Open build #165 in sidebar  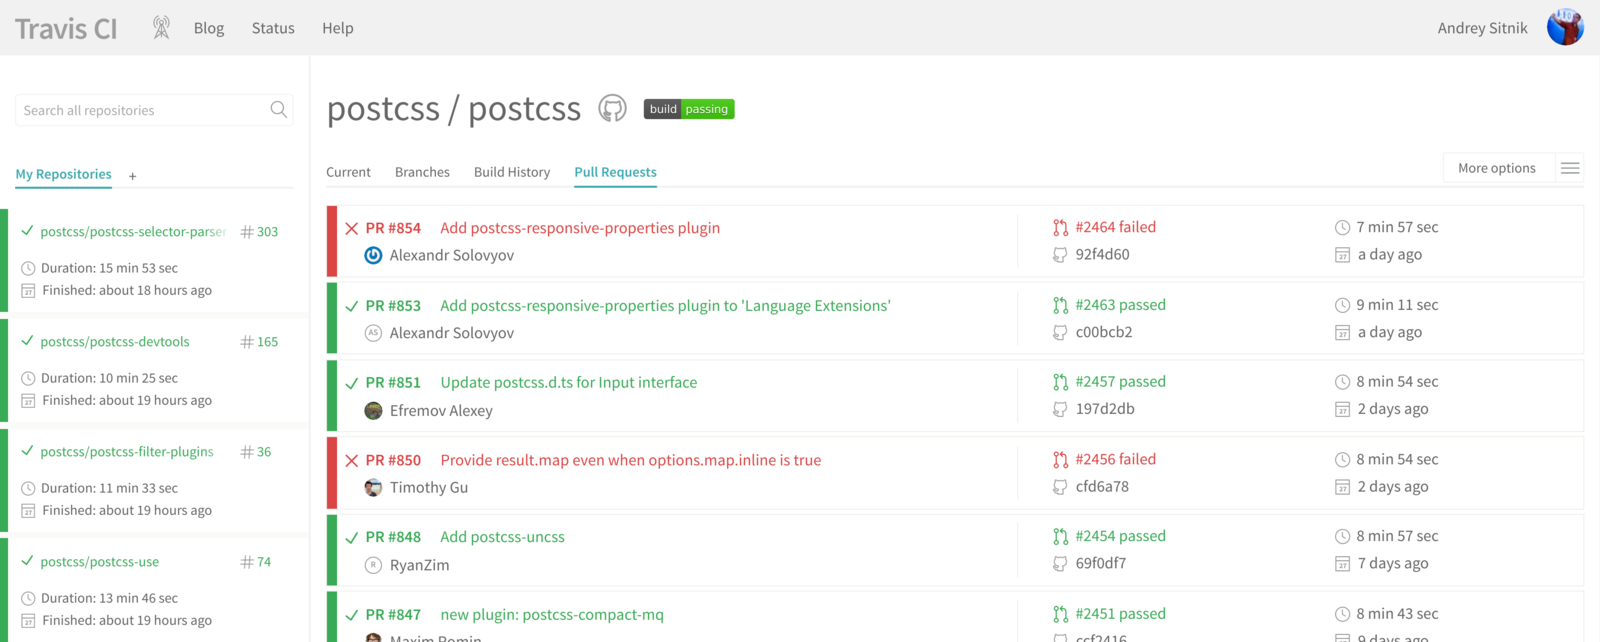(259, 341)
